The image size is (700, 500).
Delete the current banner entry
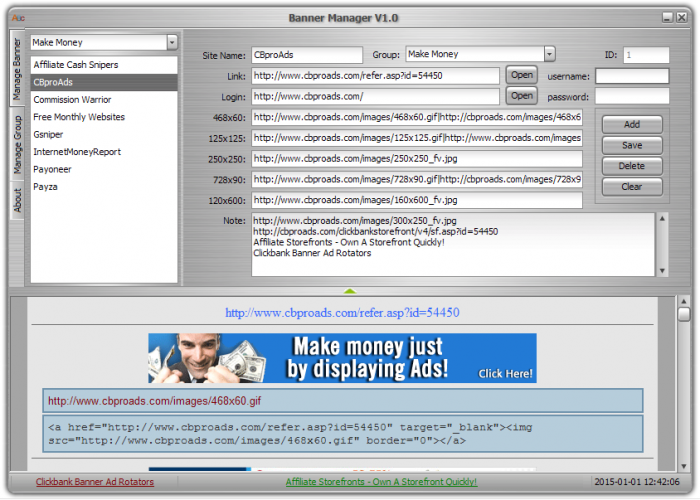(631, 166)
